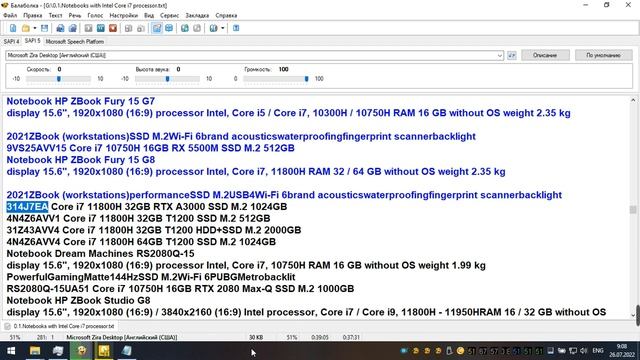Image resolution: width=640 pixels, height=360 pixels.
Task: Open the Сервис menu
Action: (x=169, y=16)
